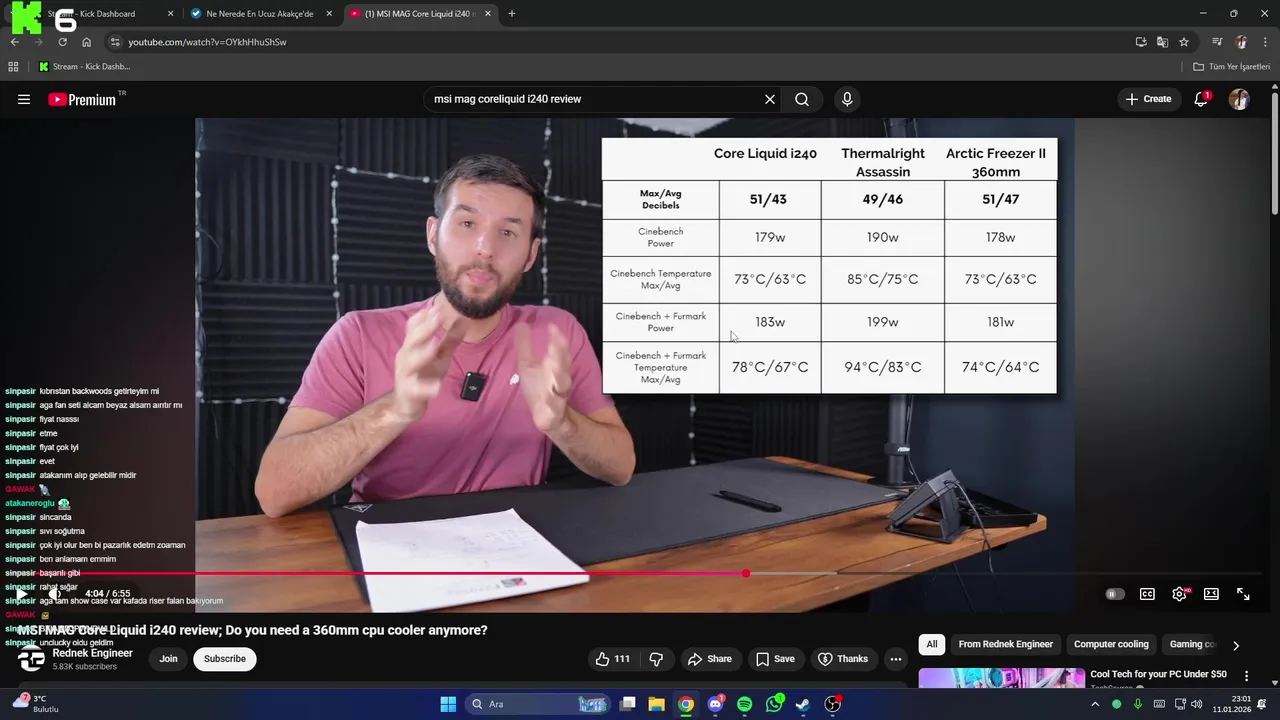Image resolution: width=1280 pixels, height=720 pixels.
Task: Share this video
Action: coord(709,659)
